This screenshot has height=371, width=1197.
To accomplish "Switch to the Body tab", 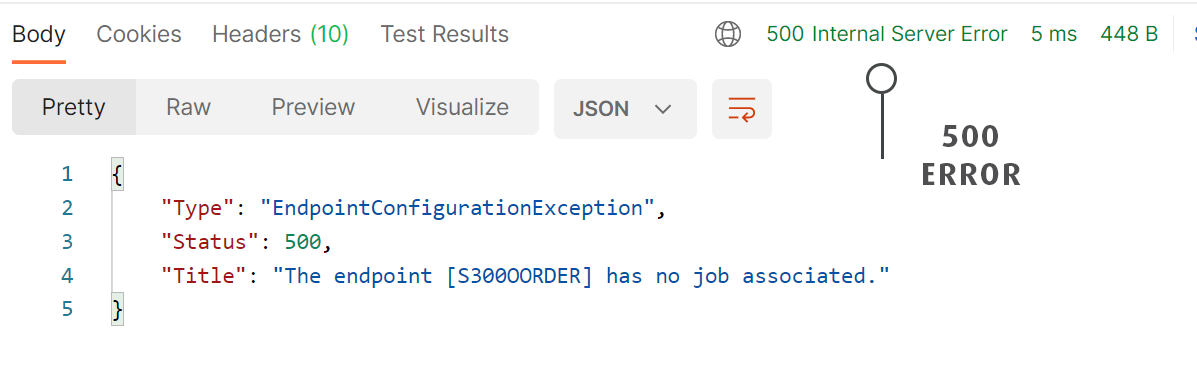I will [39, 34].
